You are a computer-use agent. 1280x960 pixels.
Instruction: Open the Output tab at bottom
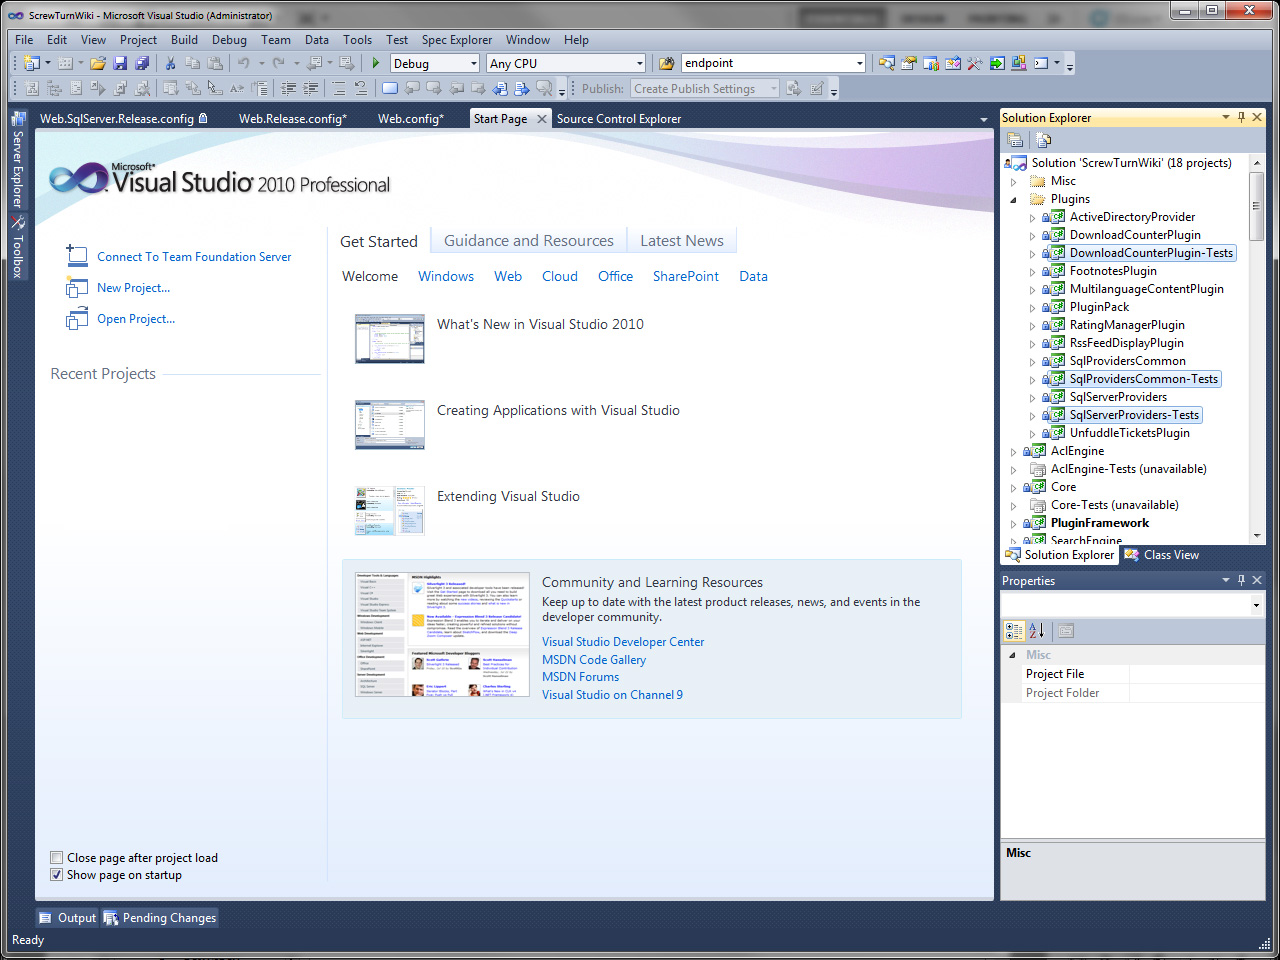pyautogui.click(x=68, y=918)
